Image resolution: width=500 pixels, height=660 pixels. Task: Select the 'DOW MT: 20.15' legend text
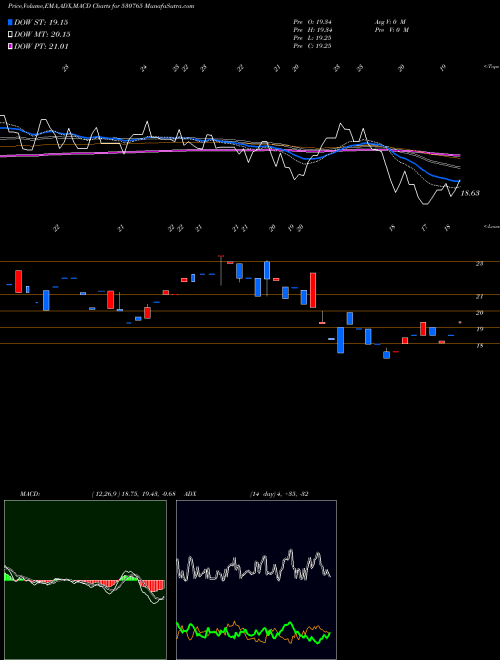[x=42, y=35]
